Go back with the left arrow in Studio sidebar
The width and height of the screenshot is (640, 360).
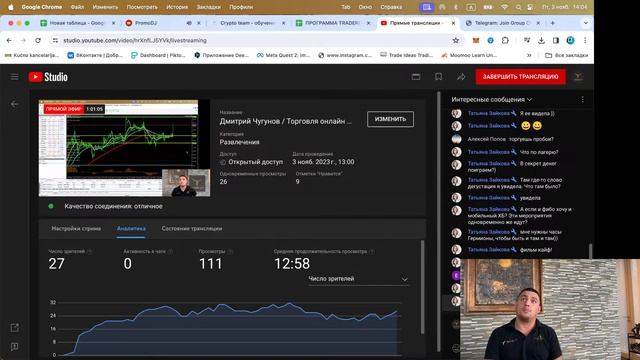pyautogui.click(x=14, y=104)
